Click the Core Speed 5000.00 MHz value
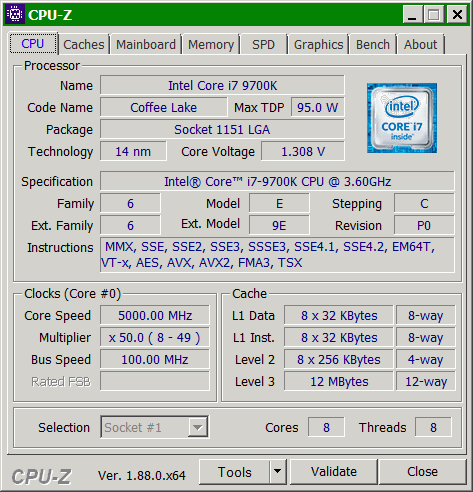473x492 pixels. pyautogui.click(x=155, y=315)
